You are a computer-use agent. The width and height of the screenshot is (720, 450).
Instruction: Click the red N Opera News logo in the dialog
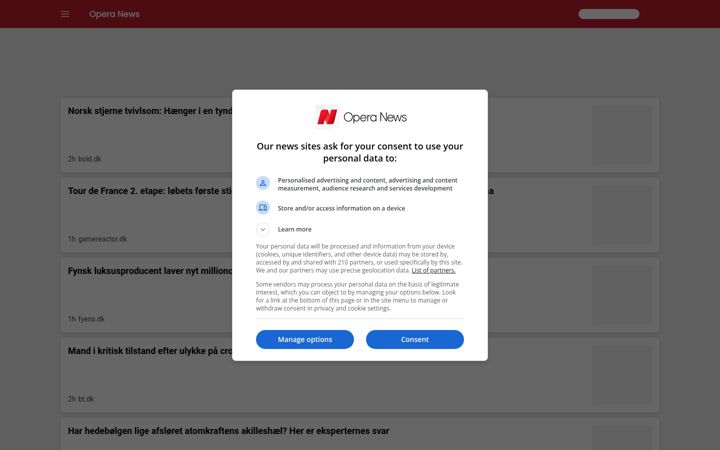(x=327, y=117)
